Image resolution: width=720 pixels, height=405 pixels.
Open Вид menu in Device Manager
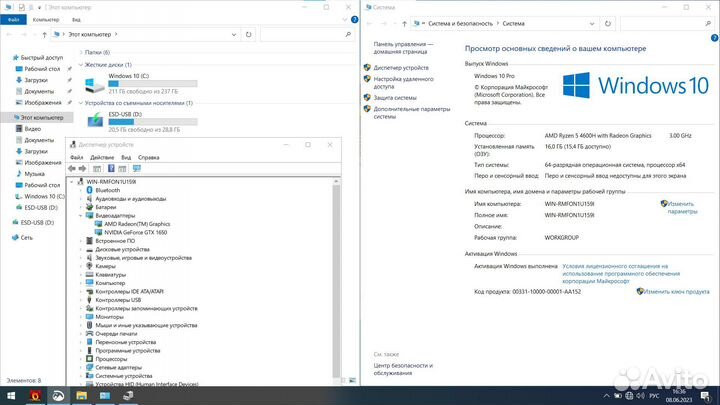tap(126, 158)
